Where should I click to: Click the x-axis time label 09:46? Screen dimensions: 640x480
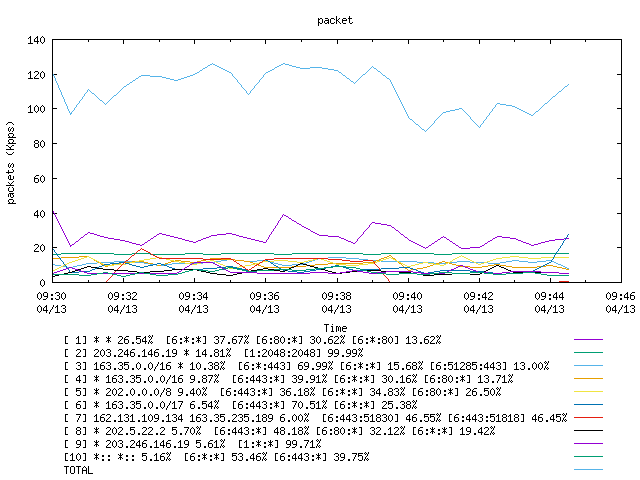[x=620, y=296]
